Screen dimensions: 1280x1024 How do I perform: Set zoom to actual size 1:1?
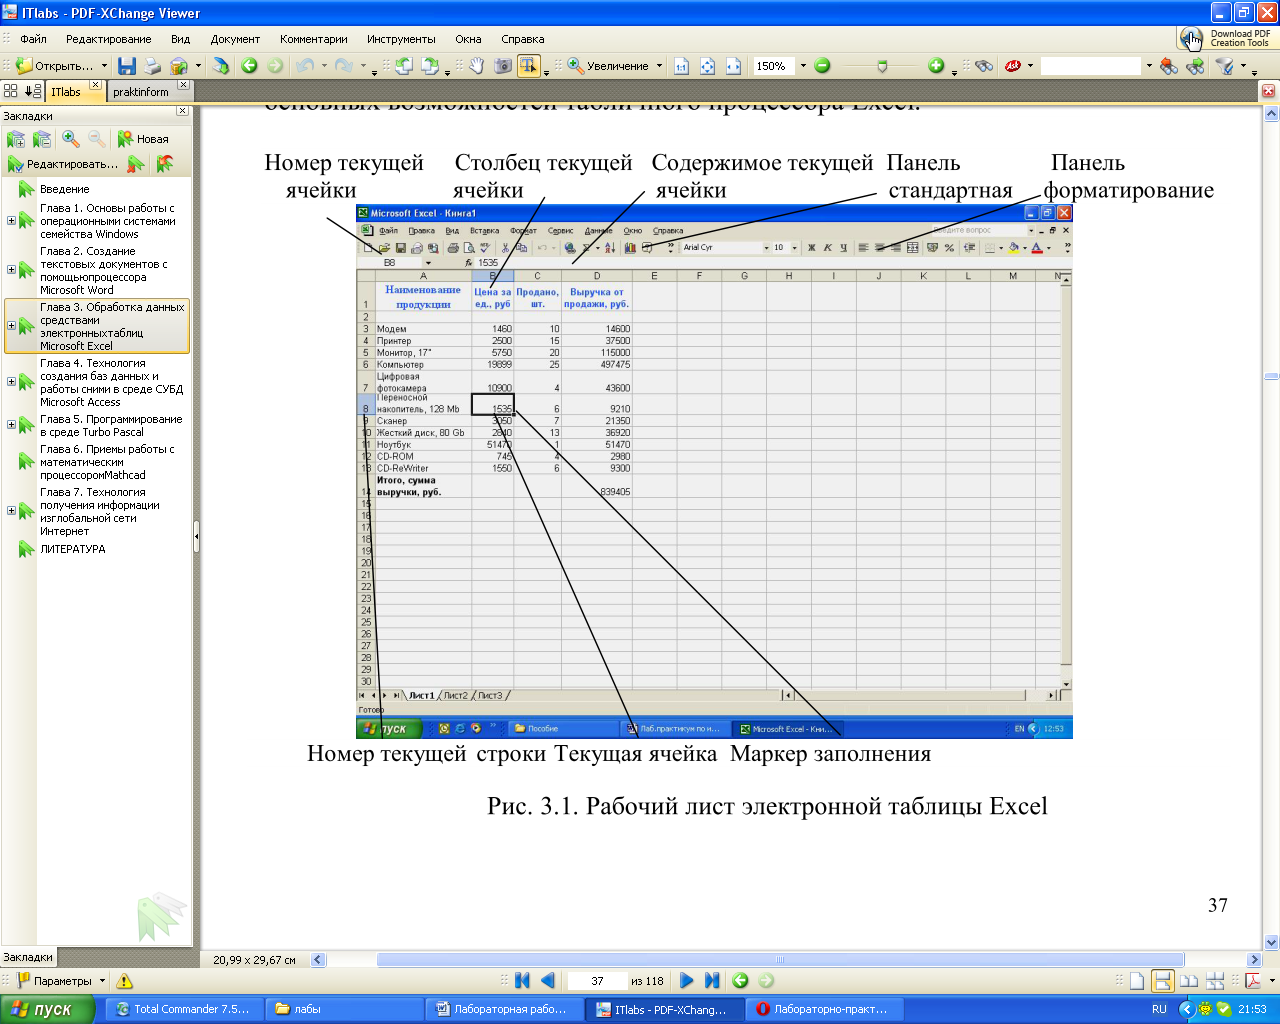point(682,66)
